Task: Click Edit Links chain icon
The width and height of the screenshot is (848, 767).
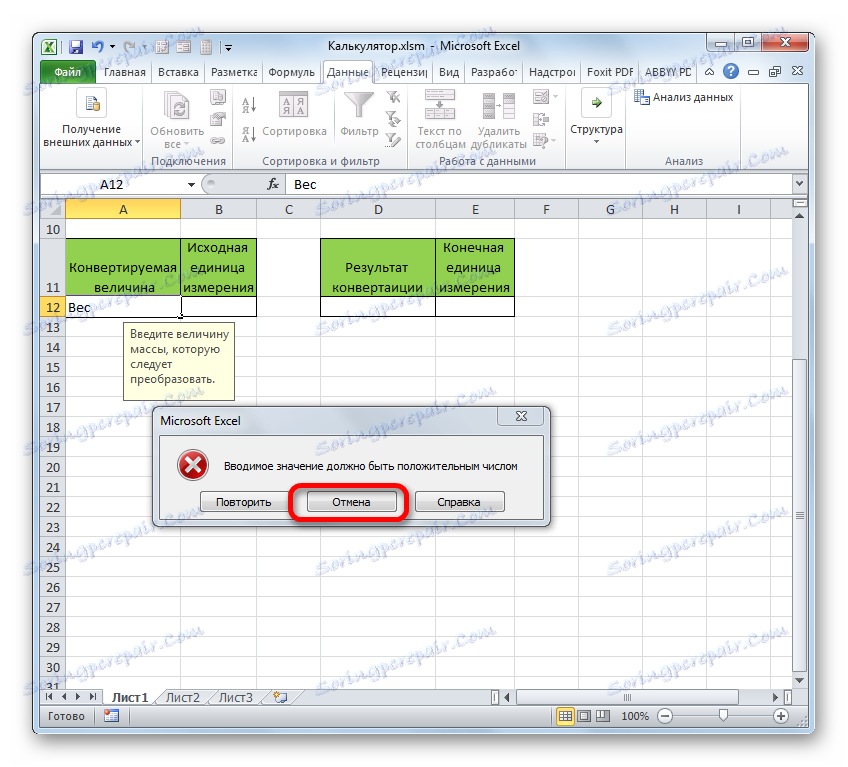Action: click(218, 141)
